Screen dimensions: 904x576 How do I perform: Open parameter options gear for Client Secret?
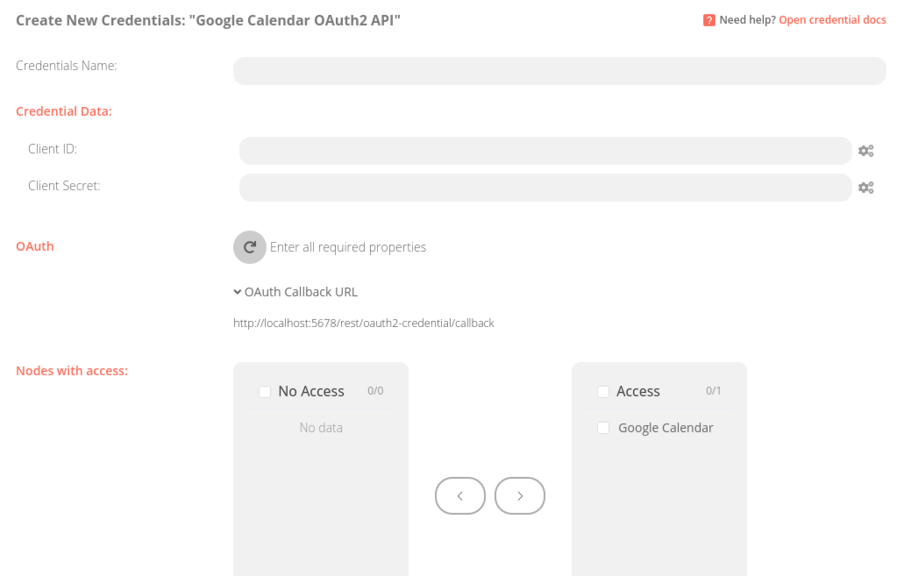(x=866, y=188)
